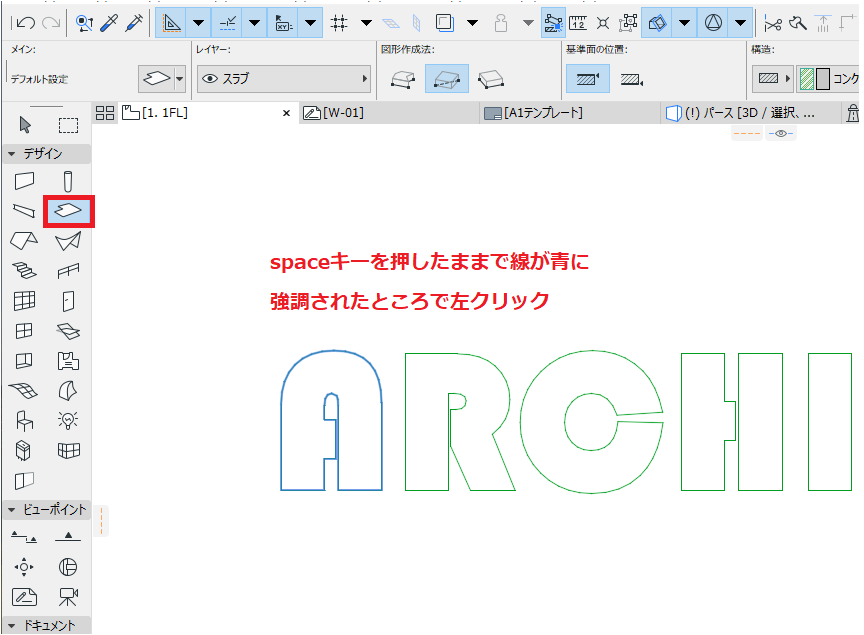Select the Mesh tool
864x635 pixels.
24,391
